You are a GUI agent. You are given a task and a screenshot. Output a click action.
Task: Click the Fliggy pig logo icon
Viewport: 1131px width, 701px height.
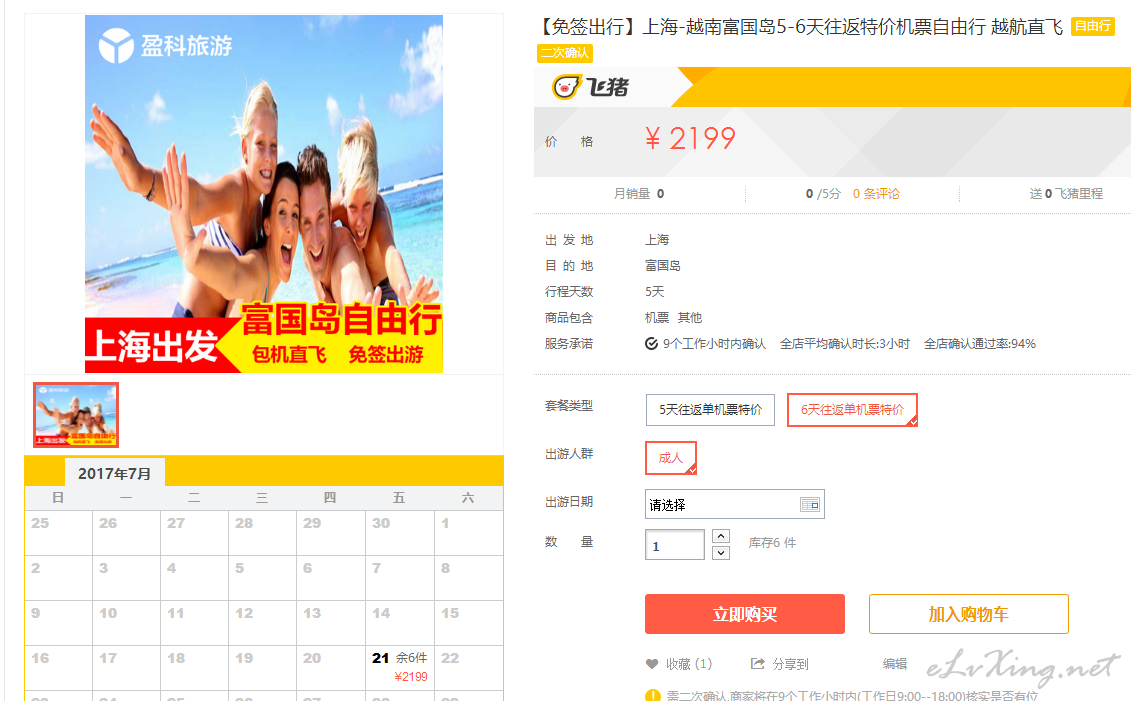566,87
